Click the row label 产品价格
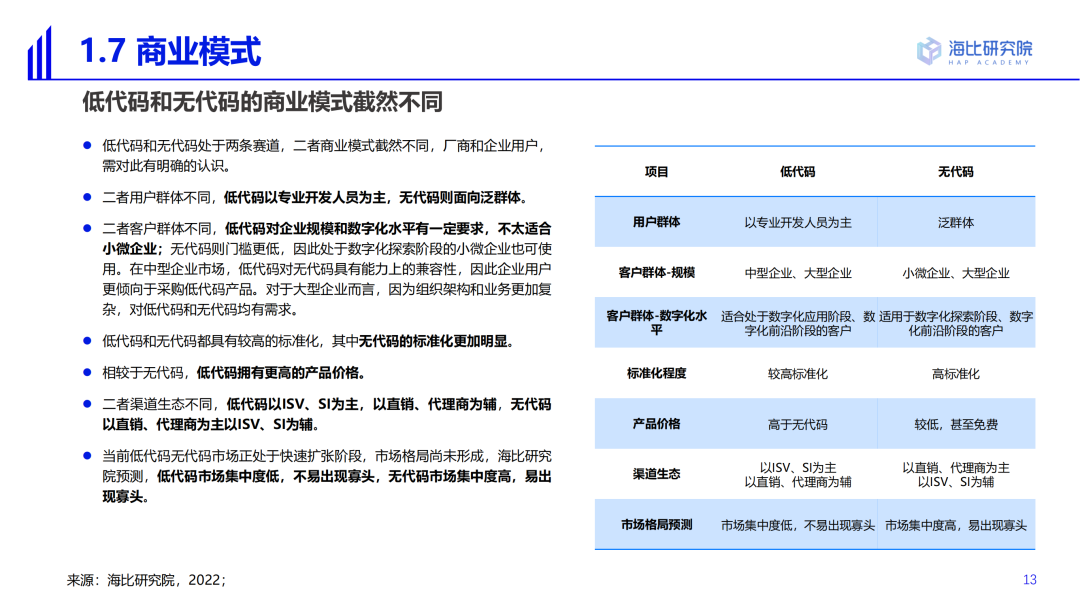The height and width of the screenshot is (607, 1080). (x=656, y=424)
